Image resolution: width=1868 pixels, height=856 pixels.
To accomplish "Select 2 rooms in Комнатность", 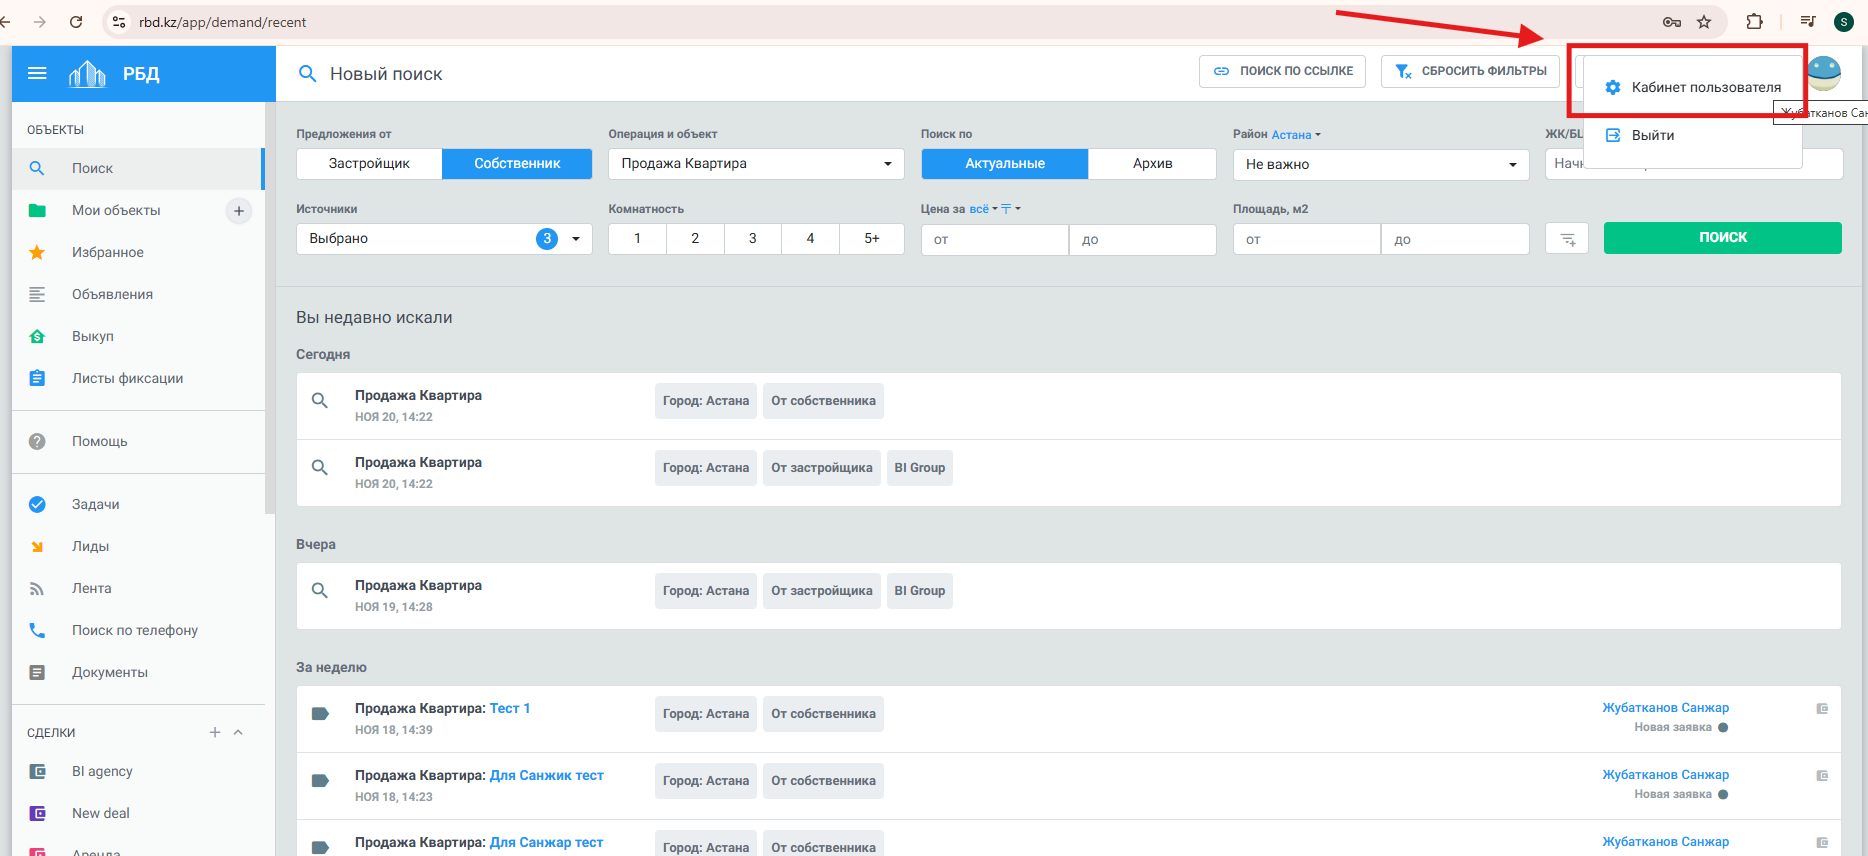I will tap(695, 239).
